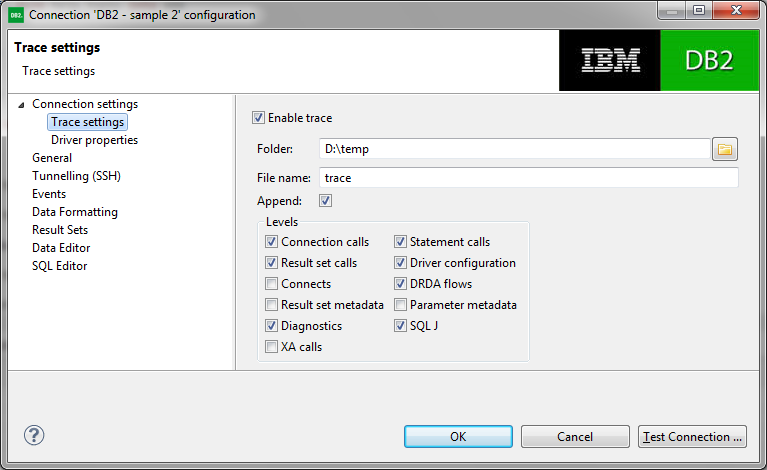Open Tunnelling (SSH) settings
Viewport: 767px width, 470px height.
tap(76, 176)
